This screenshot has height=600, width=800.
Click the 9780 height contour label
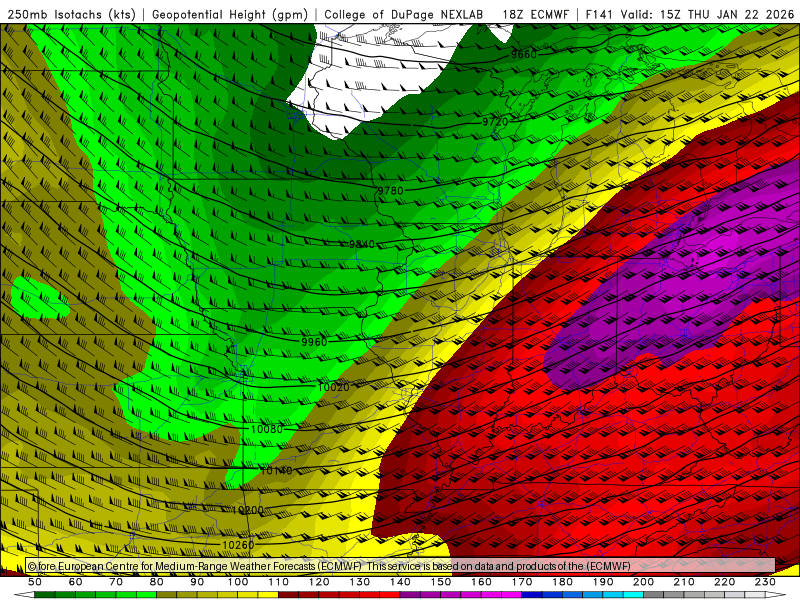coord(390,190)
